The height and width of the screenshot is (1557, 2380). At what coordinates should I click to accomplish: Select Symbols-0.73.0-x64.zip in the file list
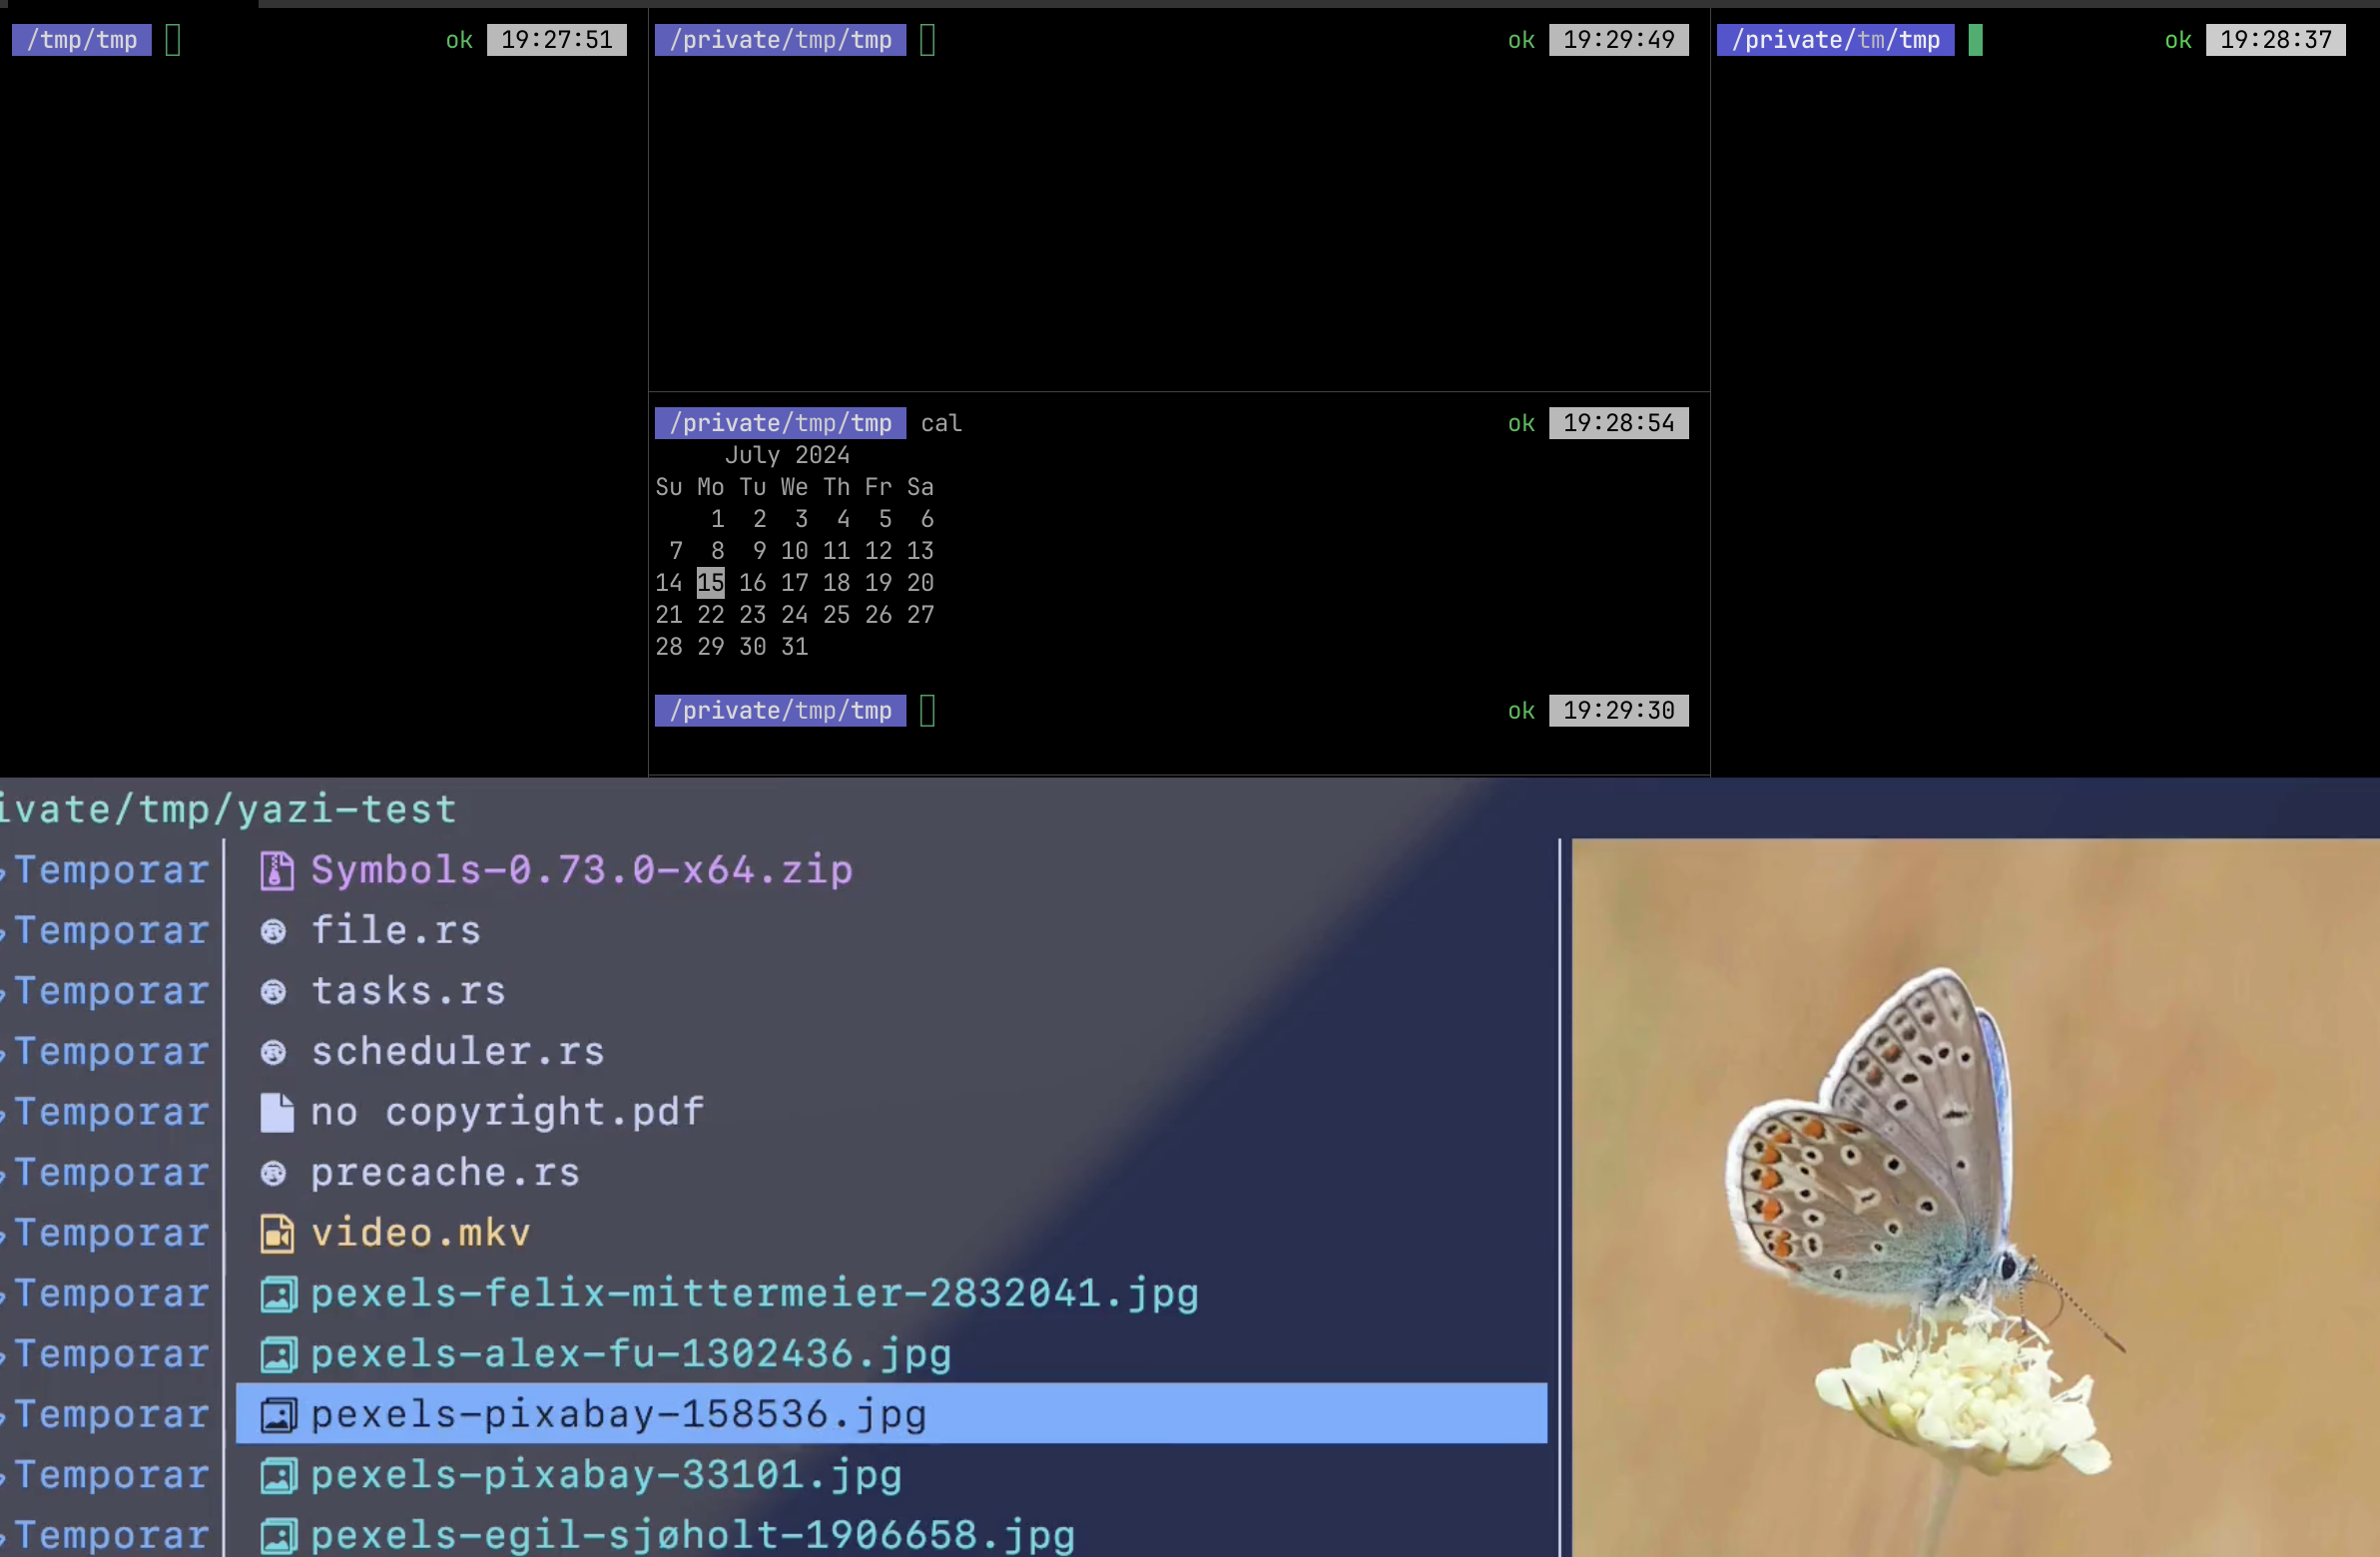[582, 869]
